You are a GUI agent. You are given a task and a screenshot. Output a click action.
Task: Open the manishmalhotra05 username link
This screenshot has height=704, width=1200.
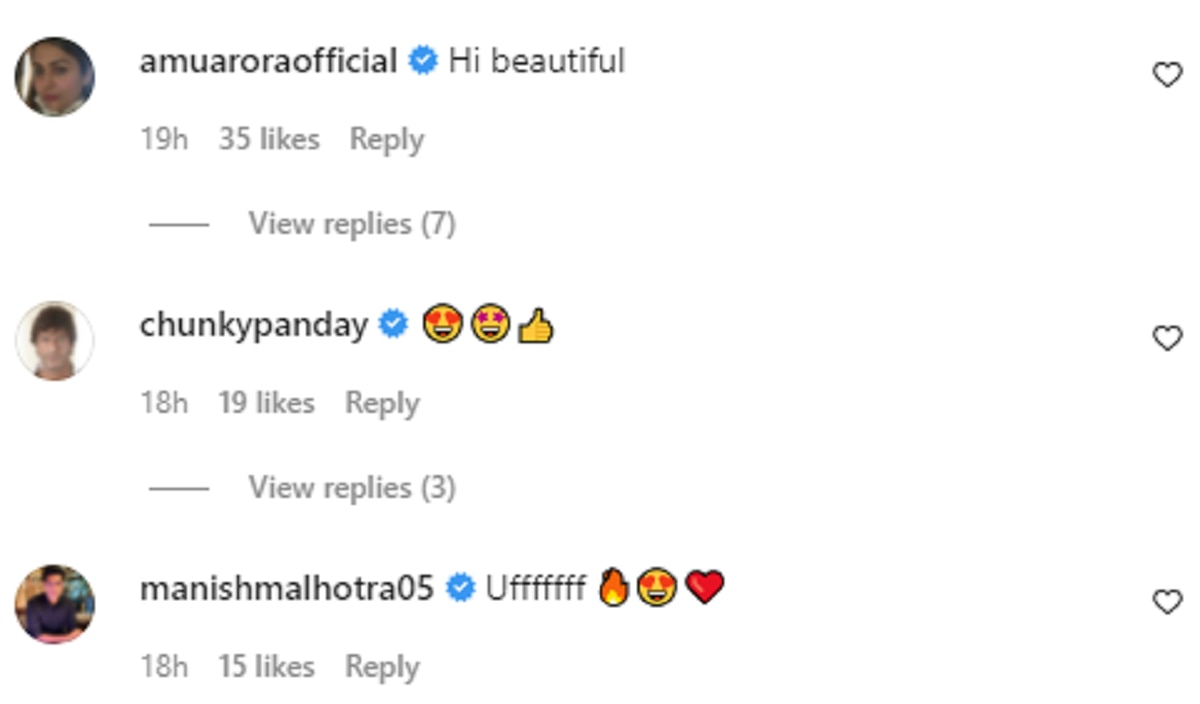click(286, 588)
